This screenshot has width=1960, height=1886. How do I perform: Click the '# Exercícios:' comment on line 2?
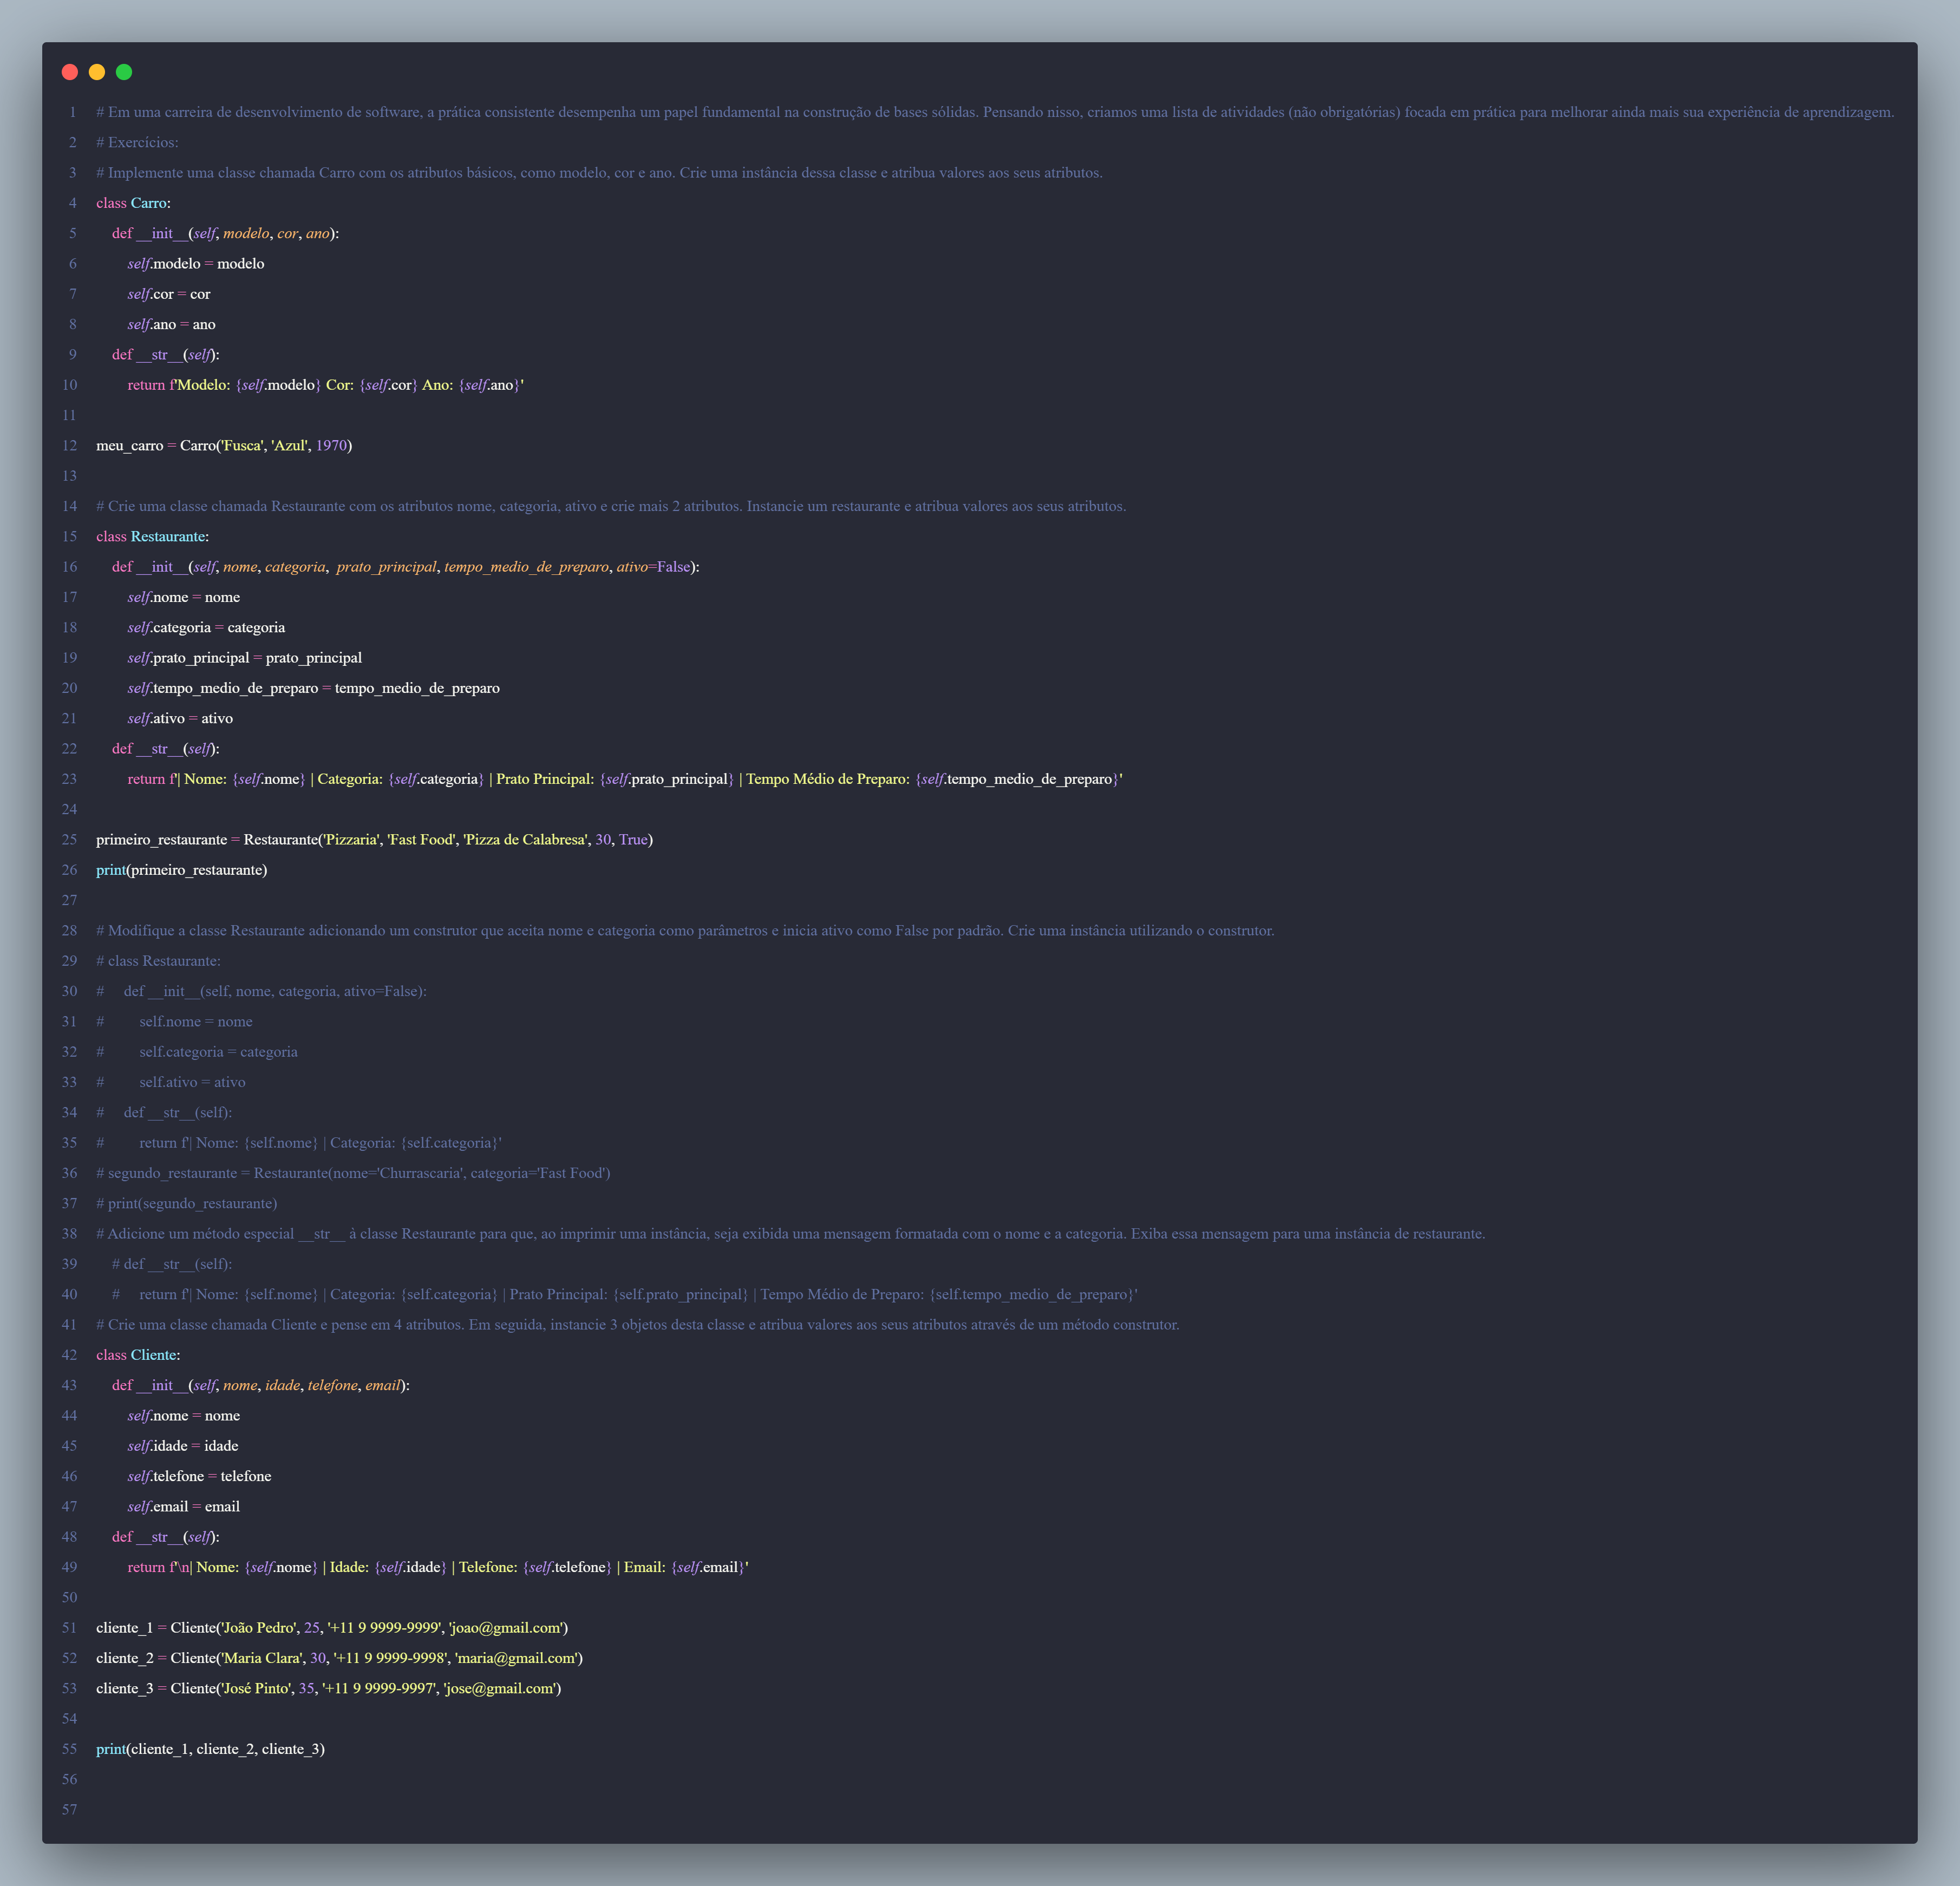point(137,142)
